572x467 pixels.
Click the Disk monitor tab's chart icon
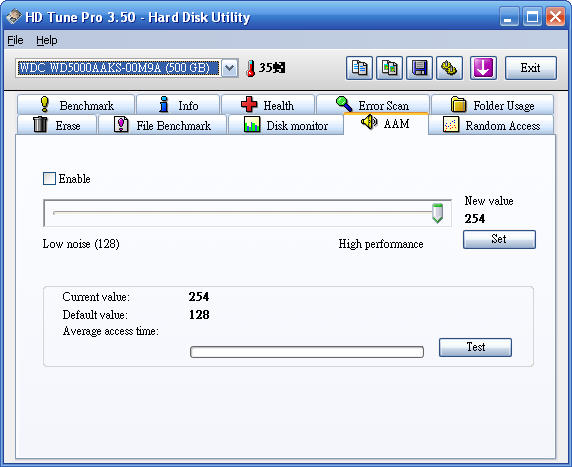[252, 124]
